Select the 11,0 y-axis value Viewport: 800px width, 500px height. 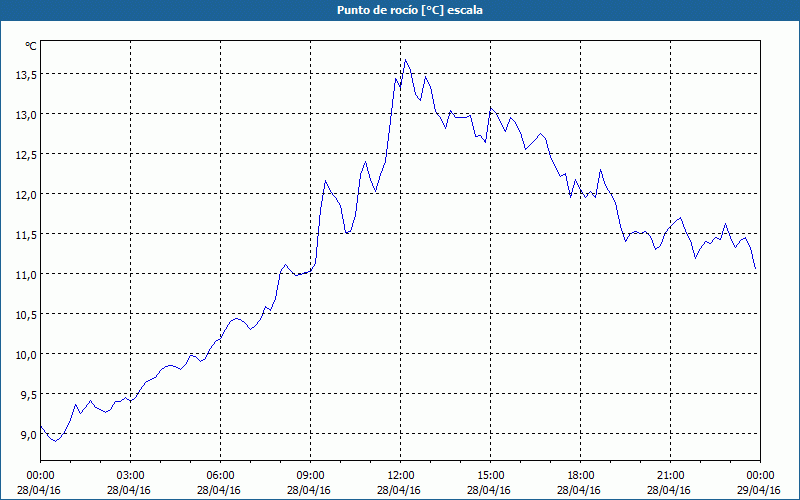26,274
